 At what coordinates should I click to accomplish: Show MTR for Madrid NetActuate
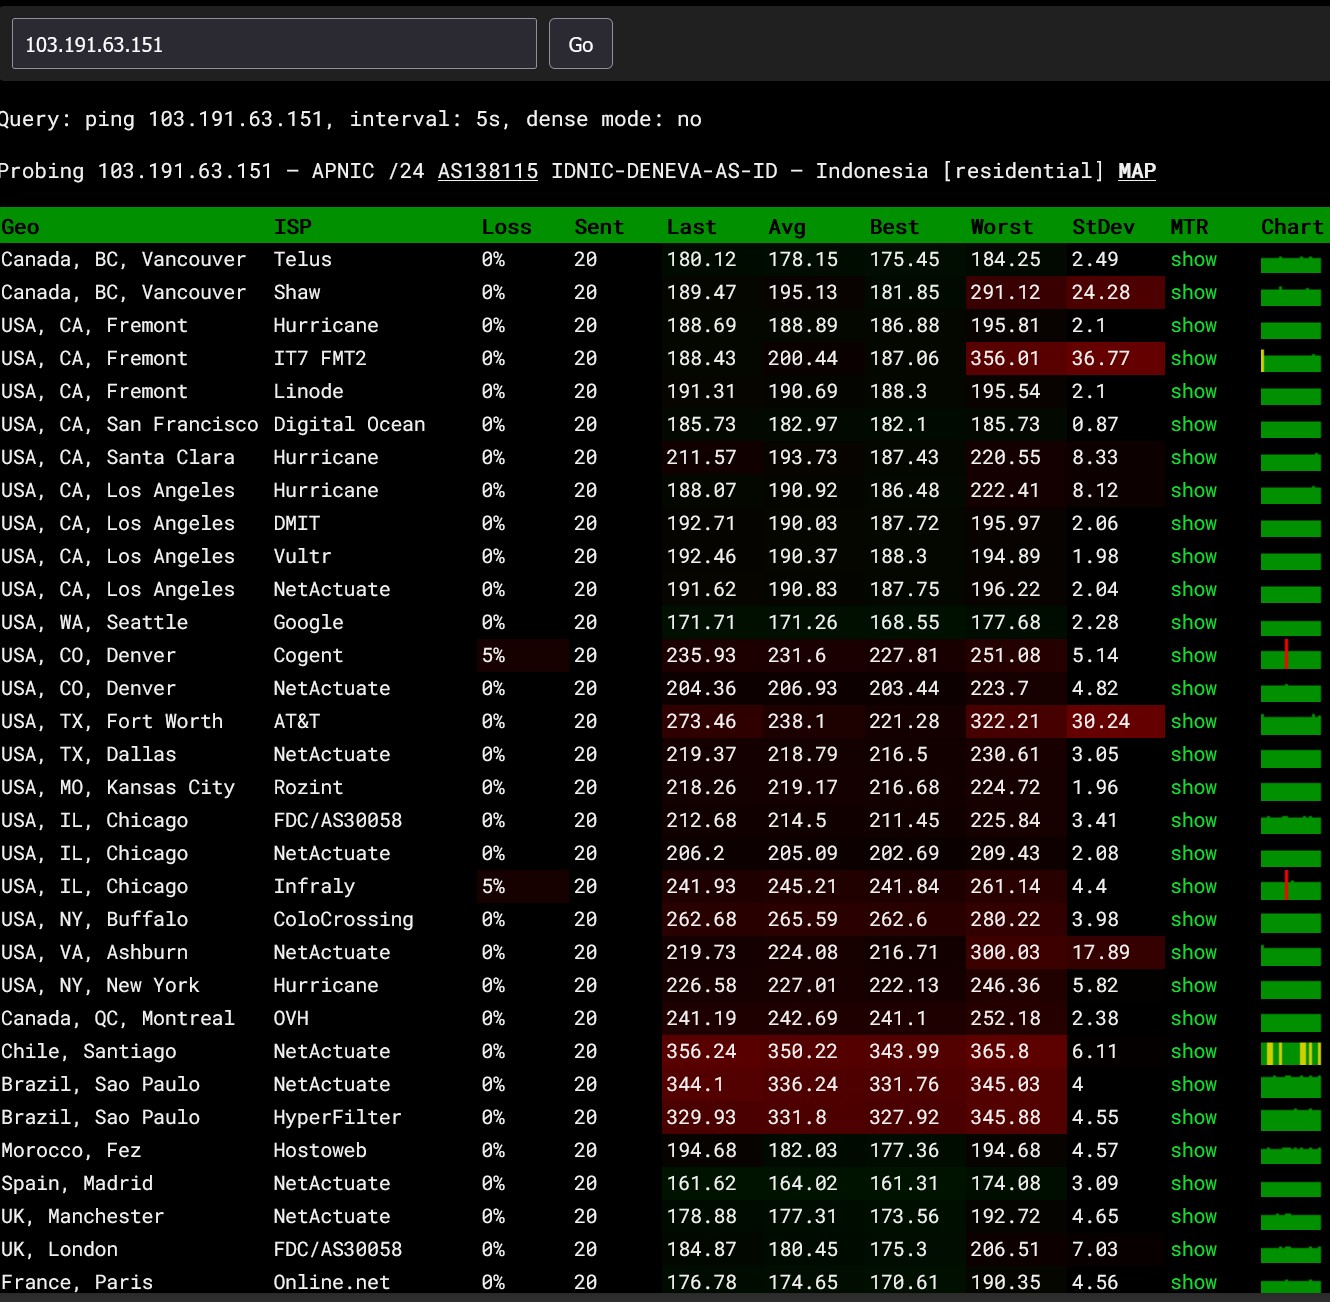pos(1194,1183)
